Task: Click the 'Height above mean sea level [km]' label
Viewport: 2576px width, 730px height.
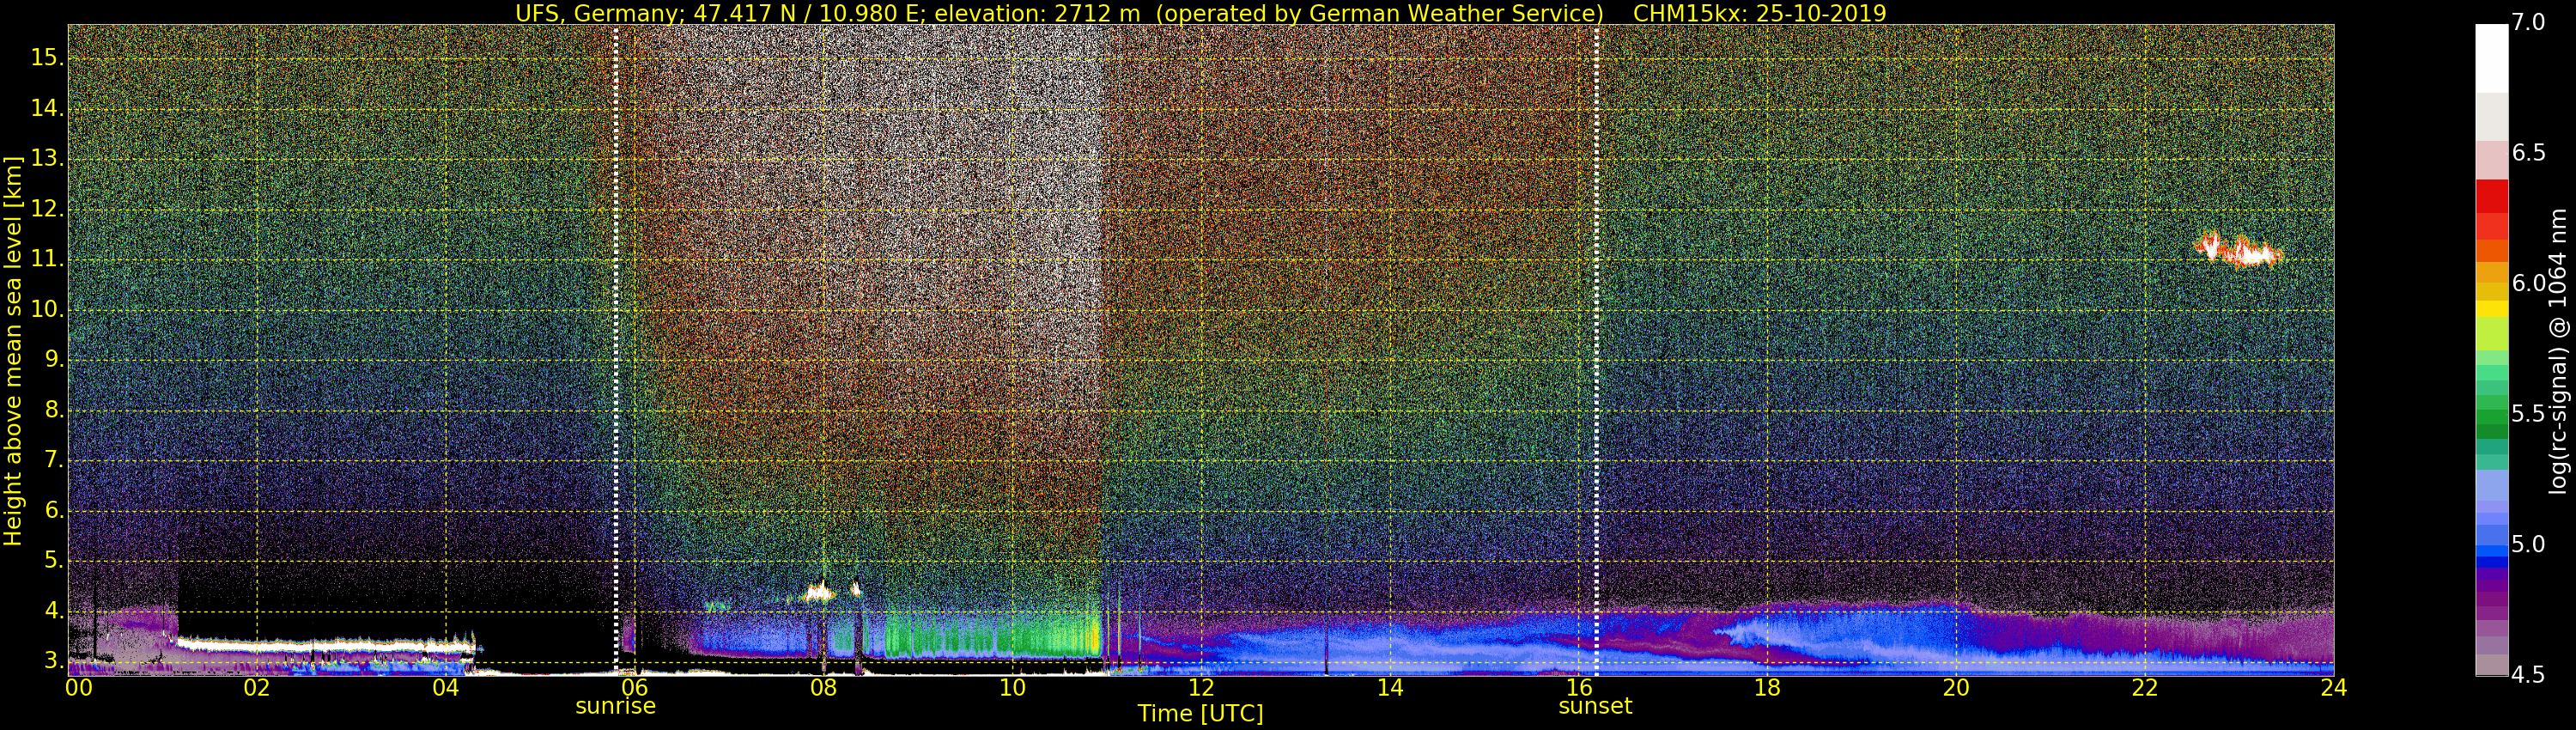Action: click(x=12, y=350)
